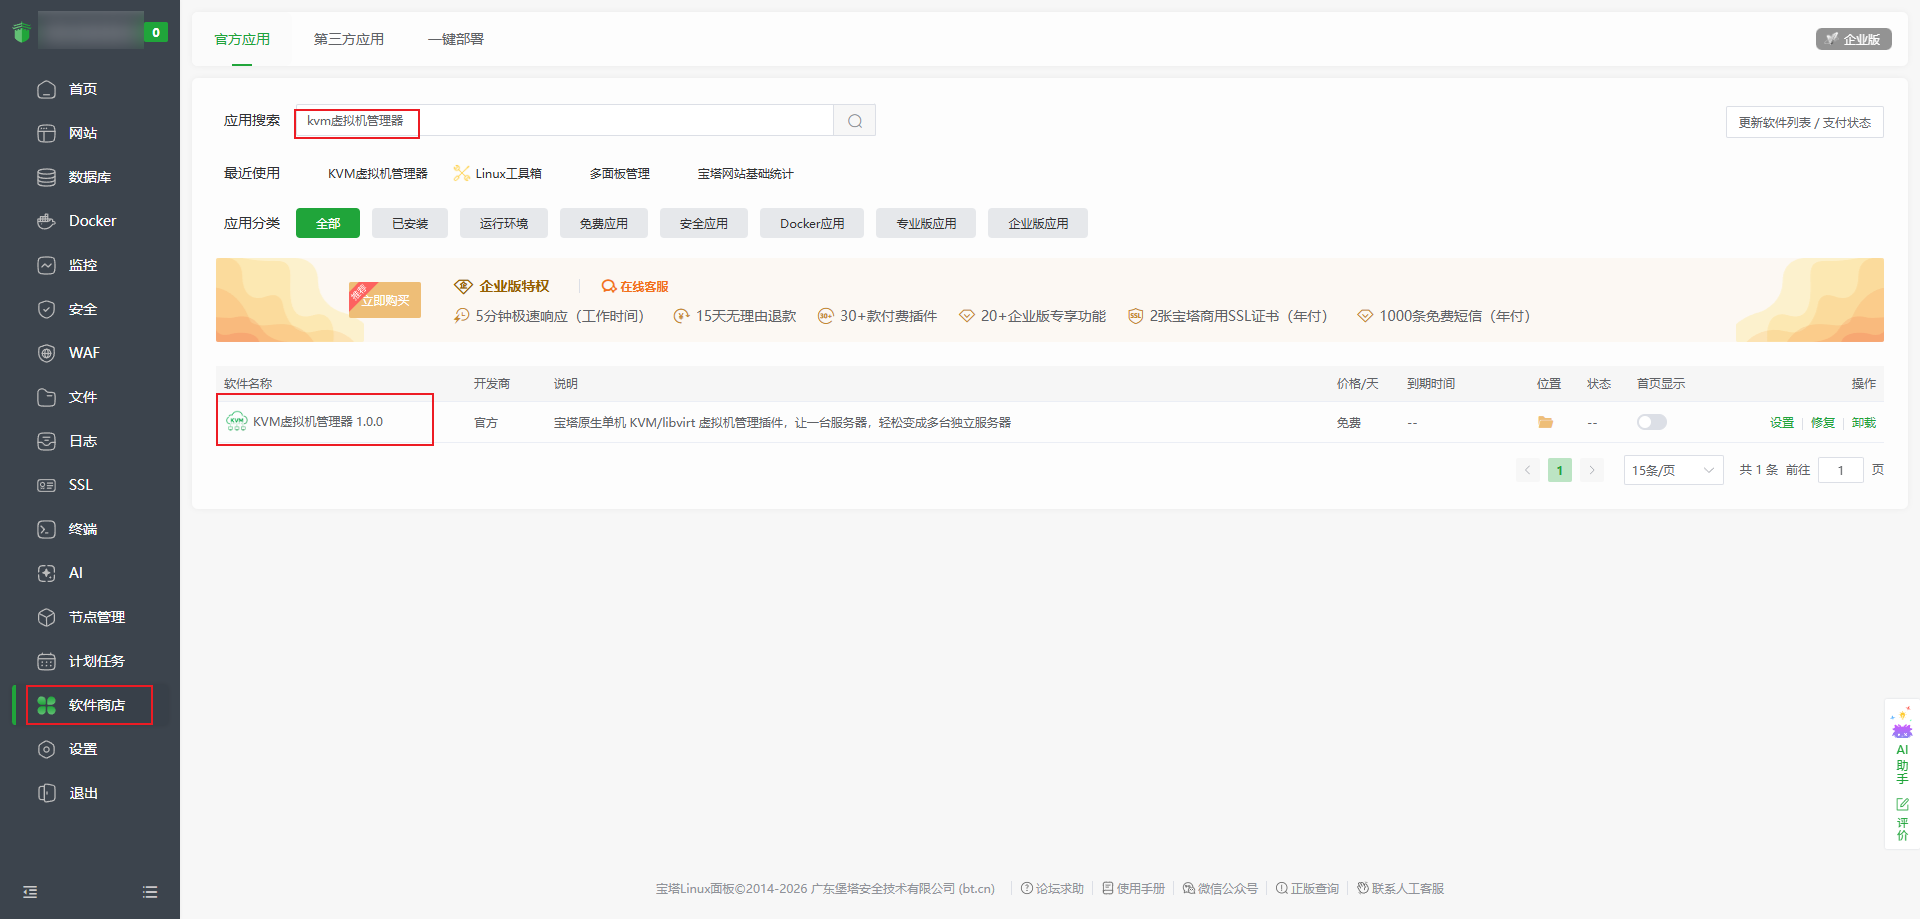Open recently used Linux工具箱 shortcut
This screenshot has height=919, width=1920.
coord(497,173)
